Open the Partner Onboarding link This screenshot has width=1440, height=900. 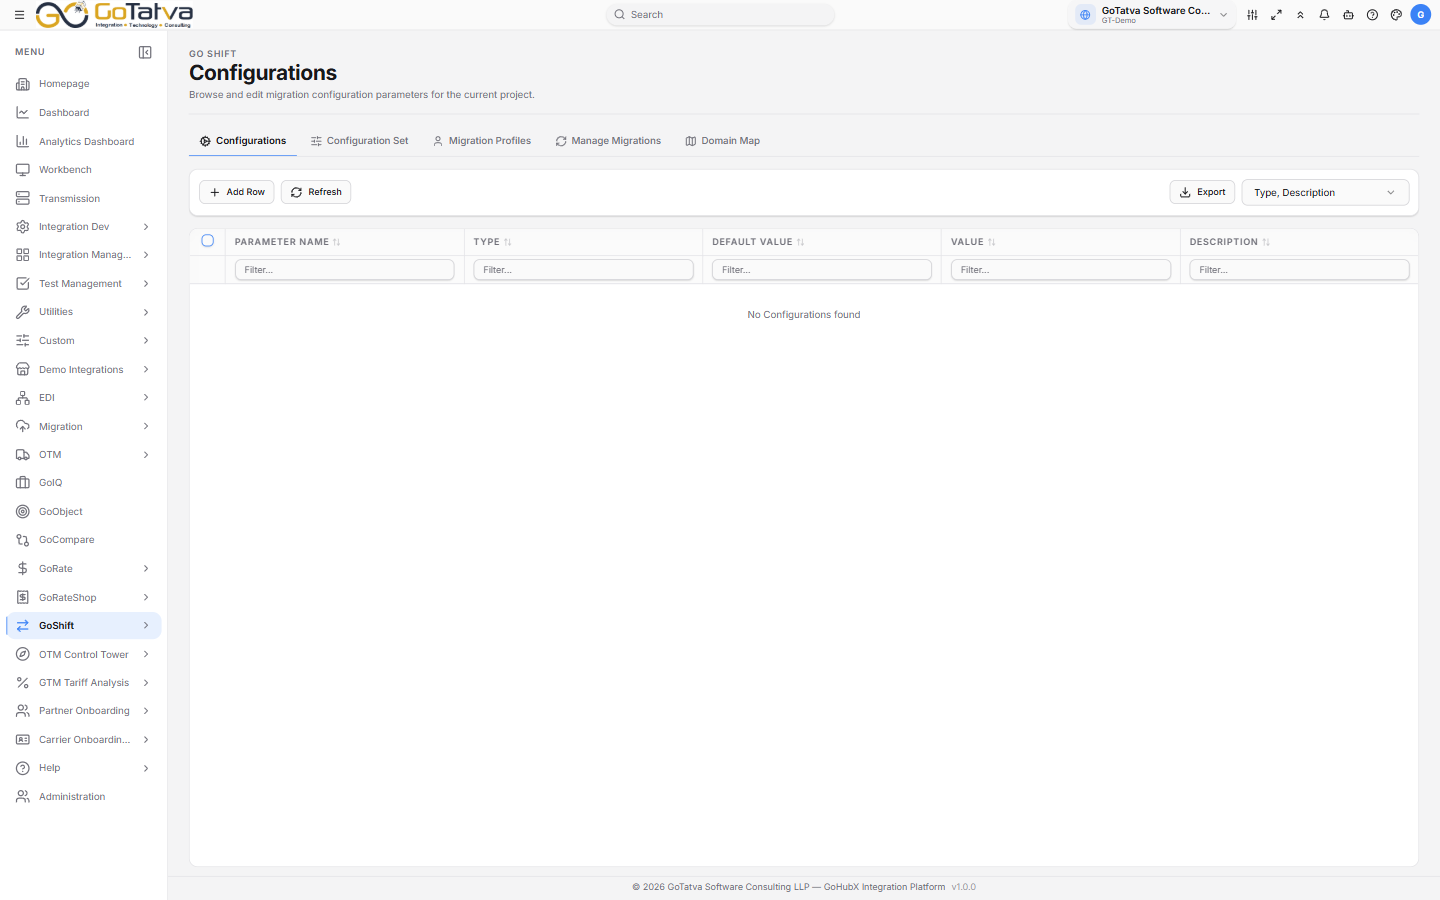pos(84,711)
